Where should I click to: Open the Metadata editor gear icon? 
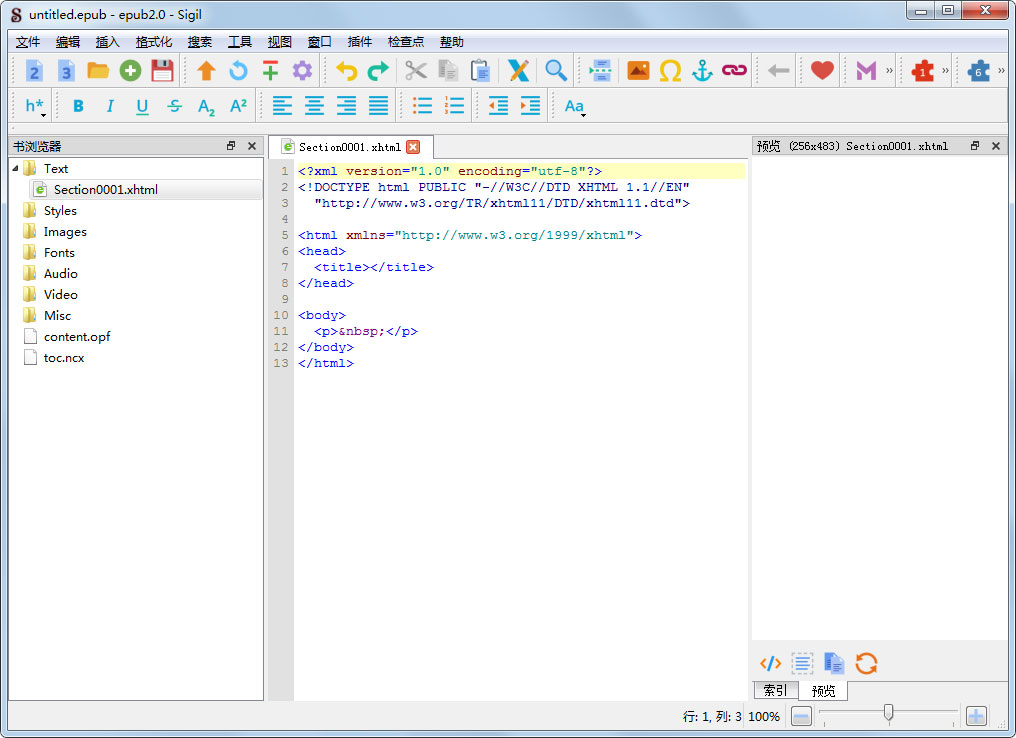(302, 71)
